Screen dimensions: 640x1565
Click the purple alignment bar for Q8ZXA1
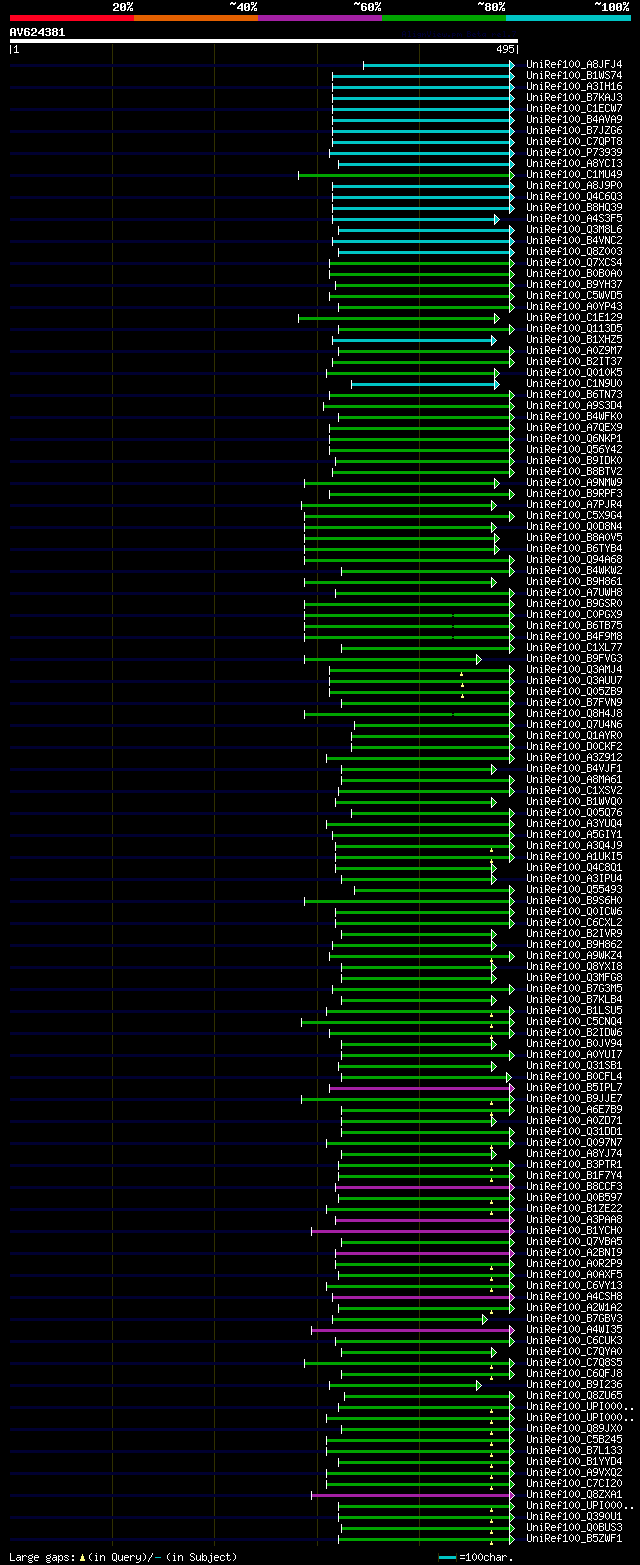(411, 1494)
